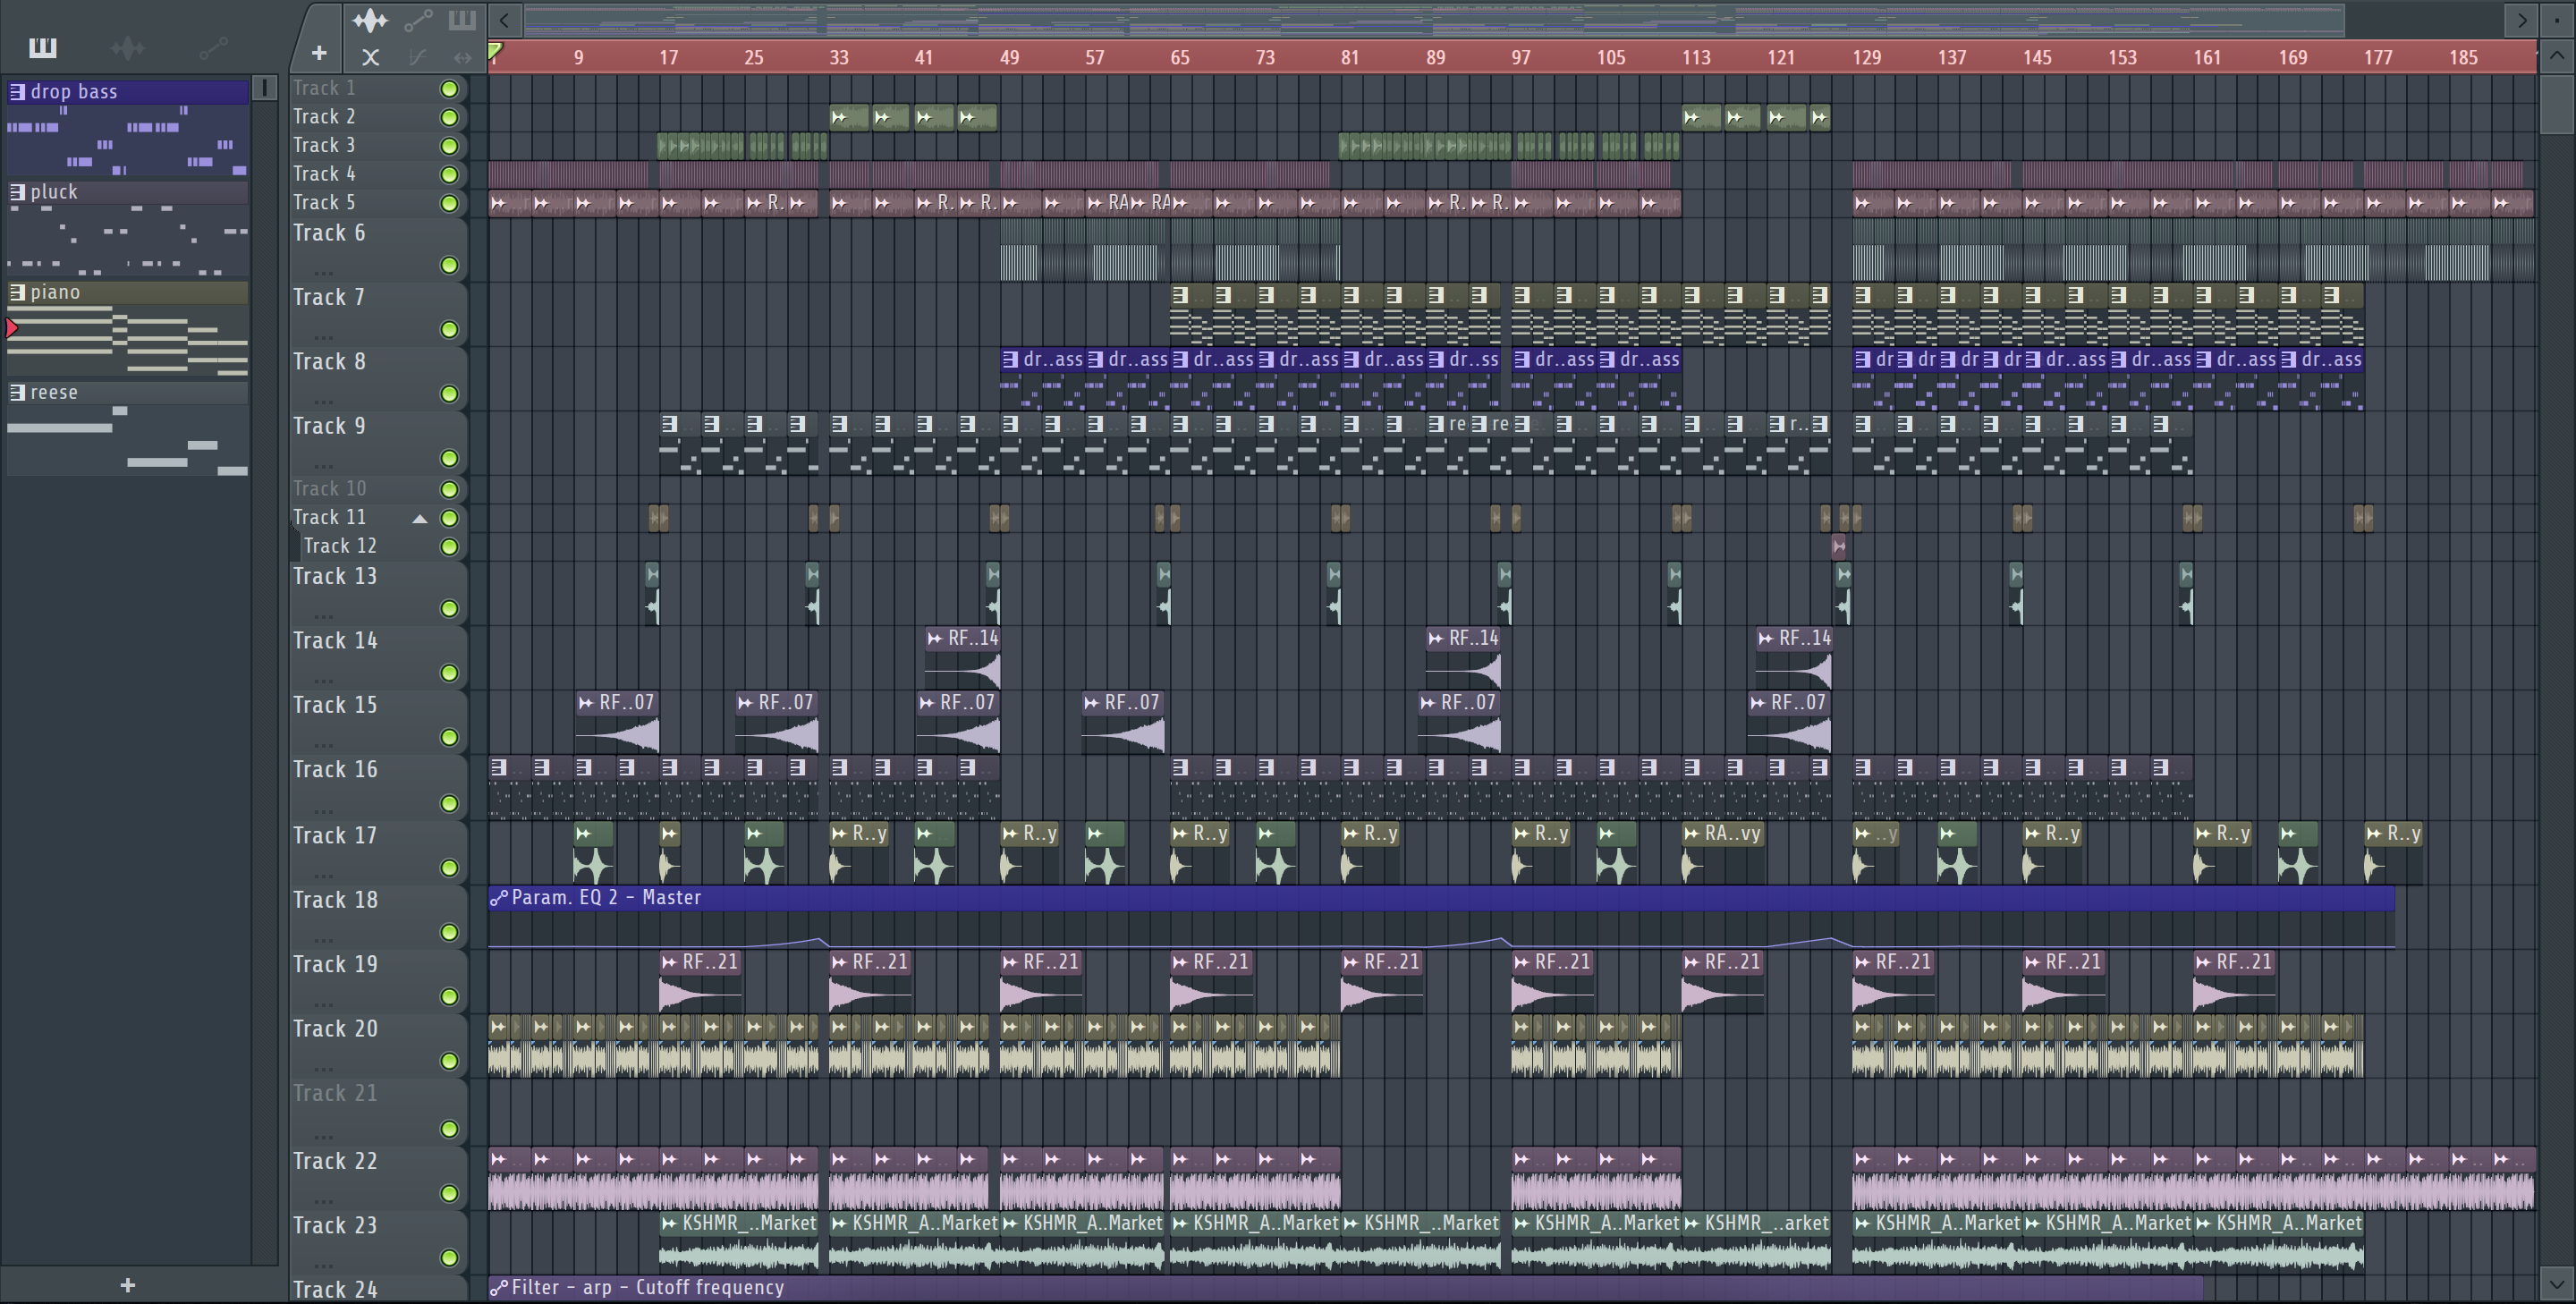2576x1304 pixels.
Task: Click the pattern icon beside pluck
Action: (x=17, y=192)
